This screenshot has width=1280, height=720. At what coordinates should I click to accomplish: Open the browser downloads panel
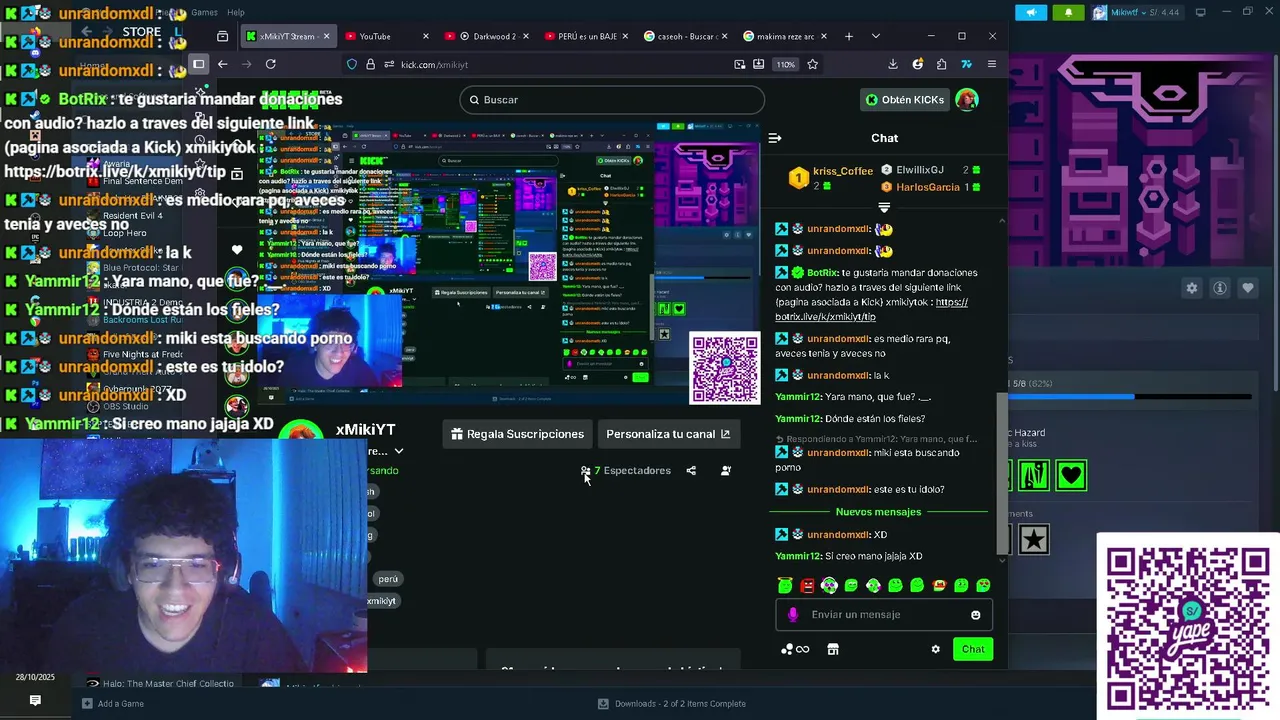click(x=893, y=64)
